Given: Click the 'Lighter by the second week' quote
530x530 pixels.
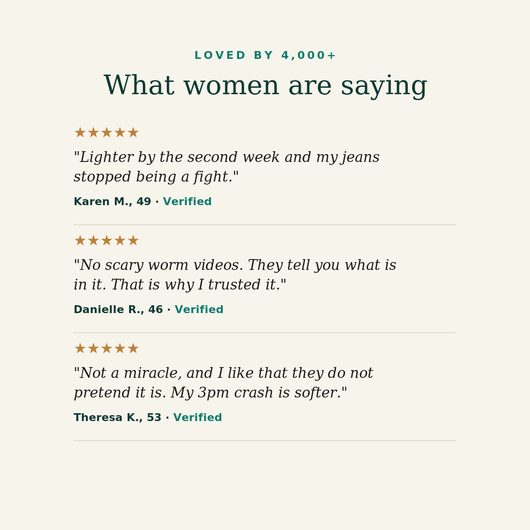Looking at the screenshot, I should pos(226,167).
